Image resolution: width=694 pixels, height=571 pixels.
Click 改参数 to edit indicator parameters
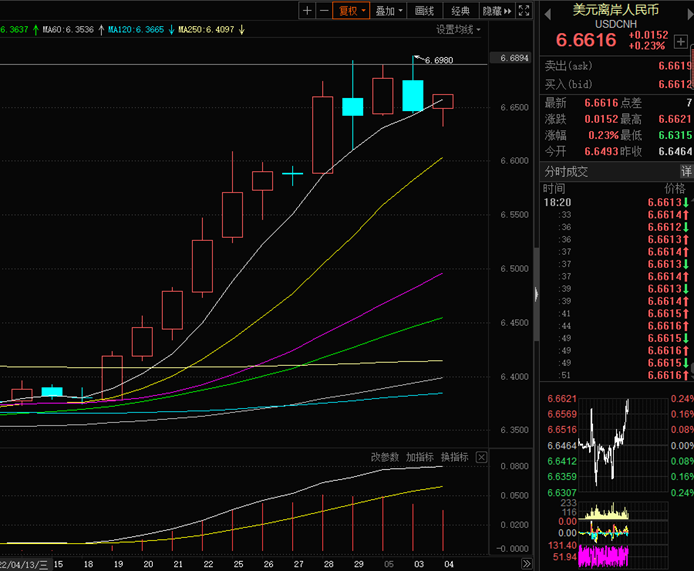tap(384, 457)
